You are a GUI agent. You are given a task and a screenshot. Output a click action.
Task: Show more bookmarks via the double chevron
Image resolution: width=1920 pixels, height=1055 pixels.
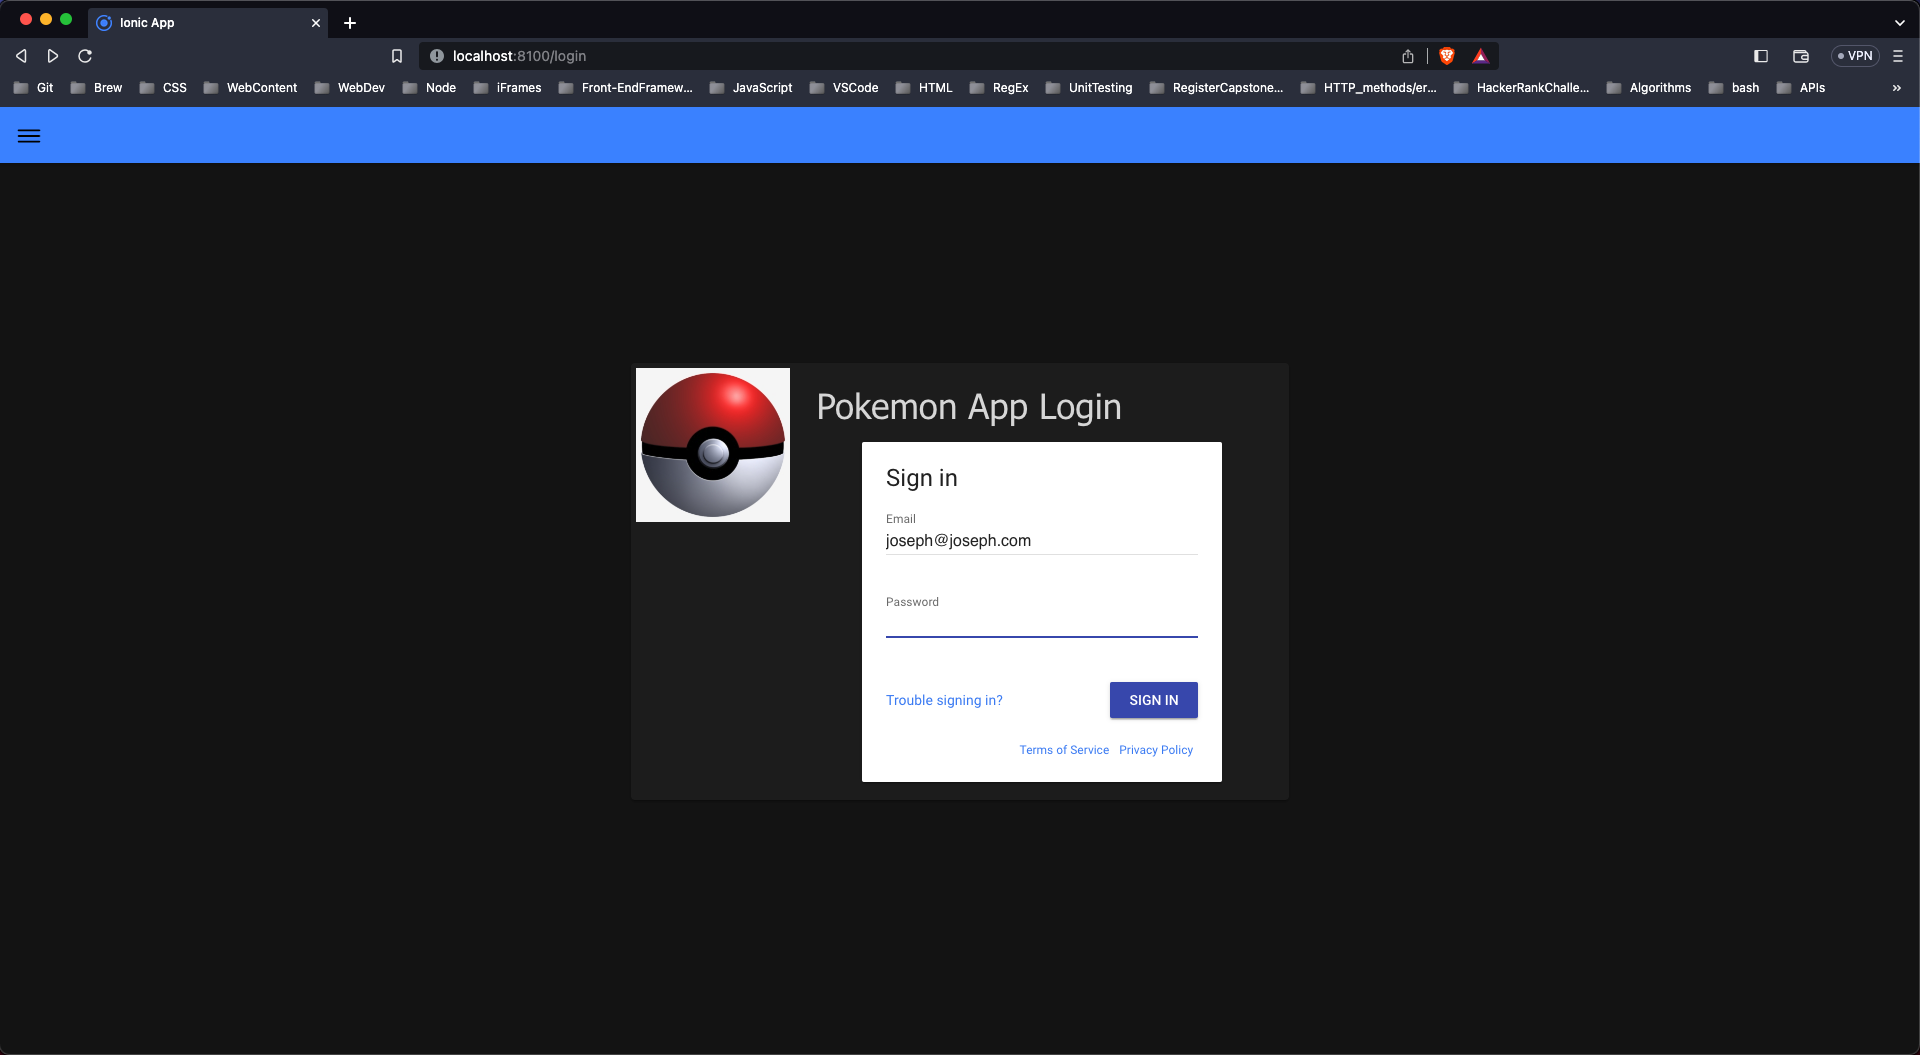[x=1897, y=88]
